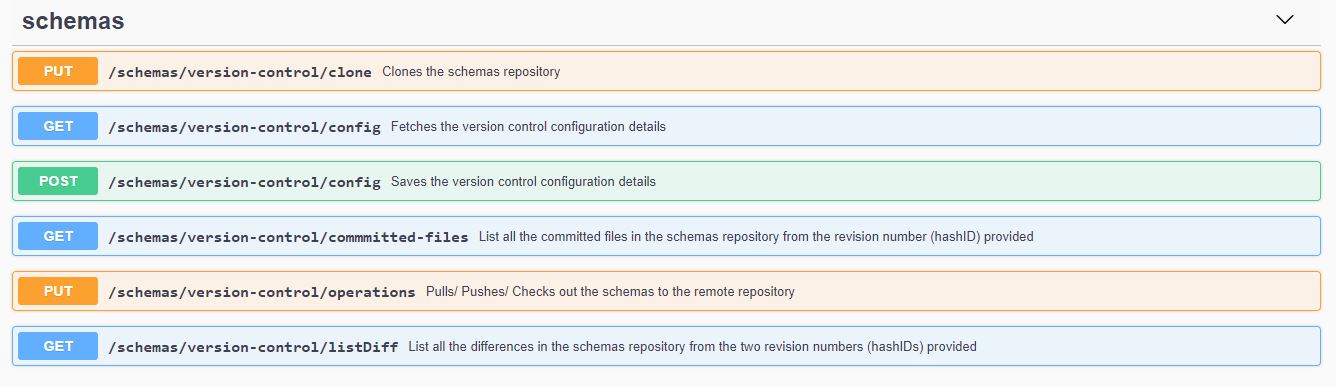Select the schemas section heading
Screen dimensions: 1336x387
[73, 20]
